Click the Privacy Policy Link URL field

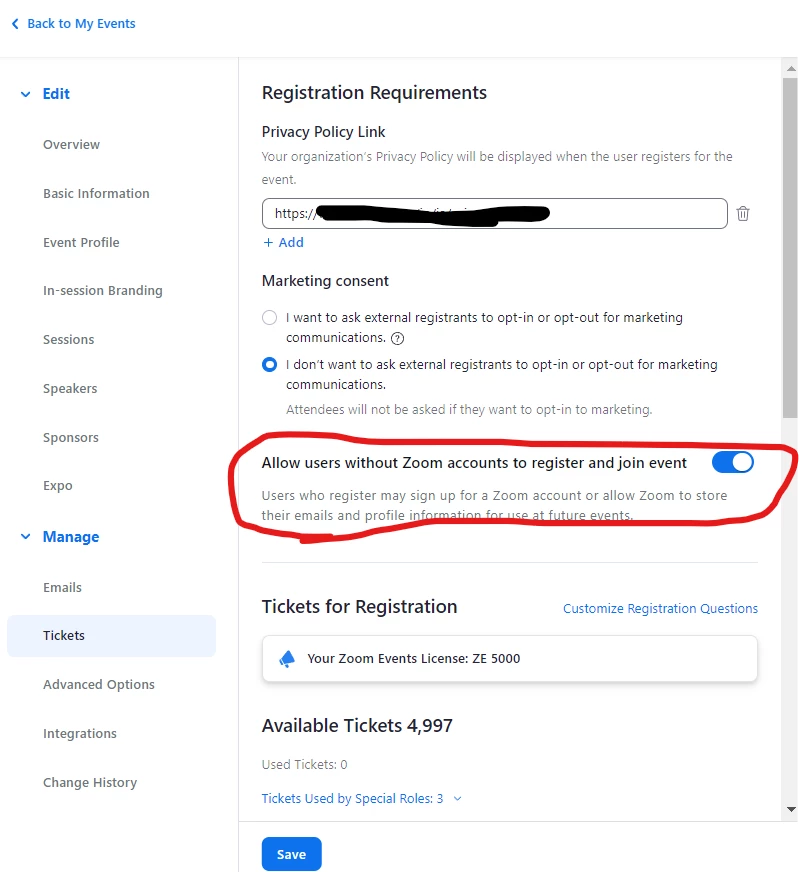pyautogui.click(x=495, y=214)
